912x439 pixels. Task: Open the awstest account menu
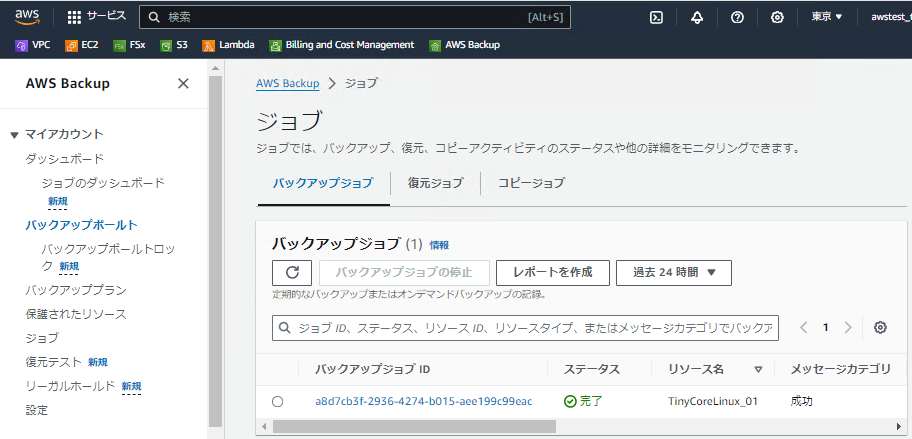(890, 17)
